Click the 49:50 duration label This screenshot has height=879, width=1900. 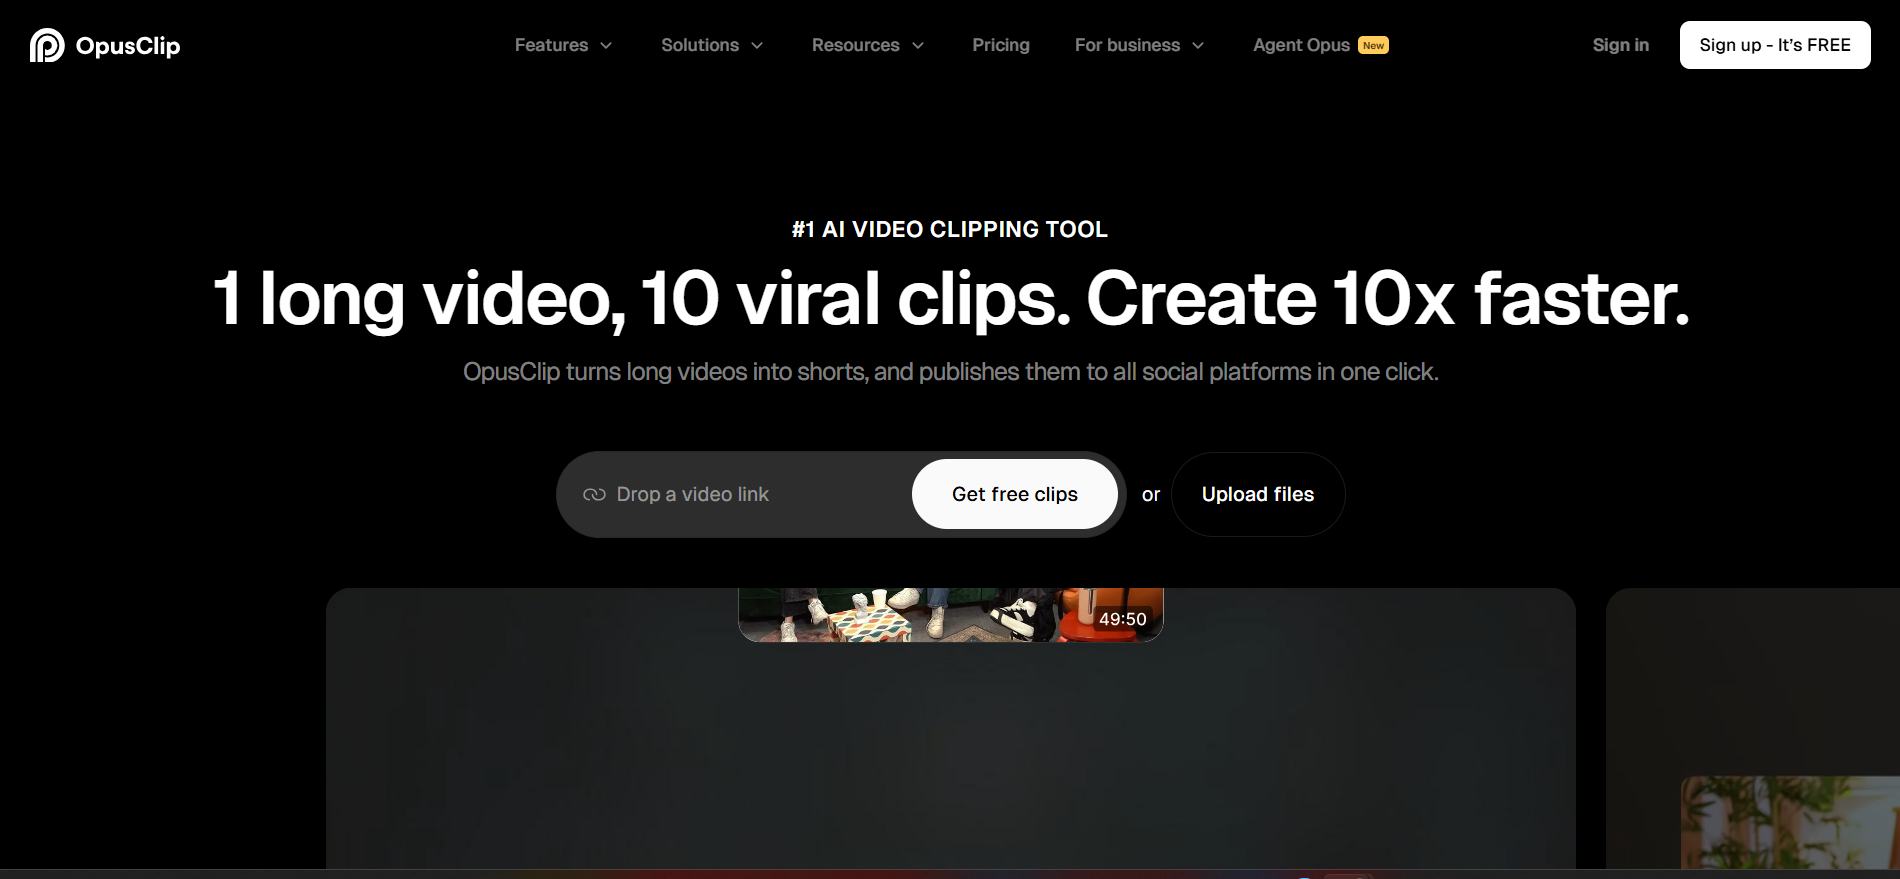(x=1122, y=619)
